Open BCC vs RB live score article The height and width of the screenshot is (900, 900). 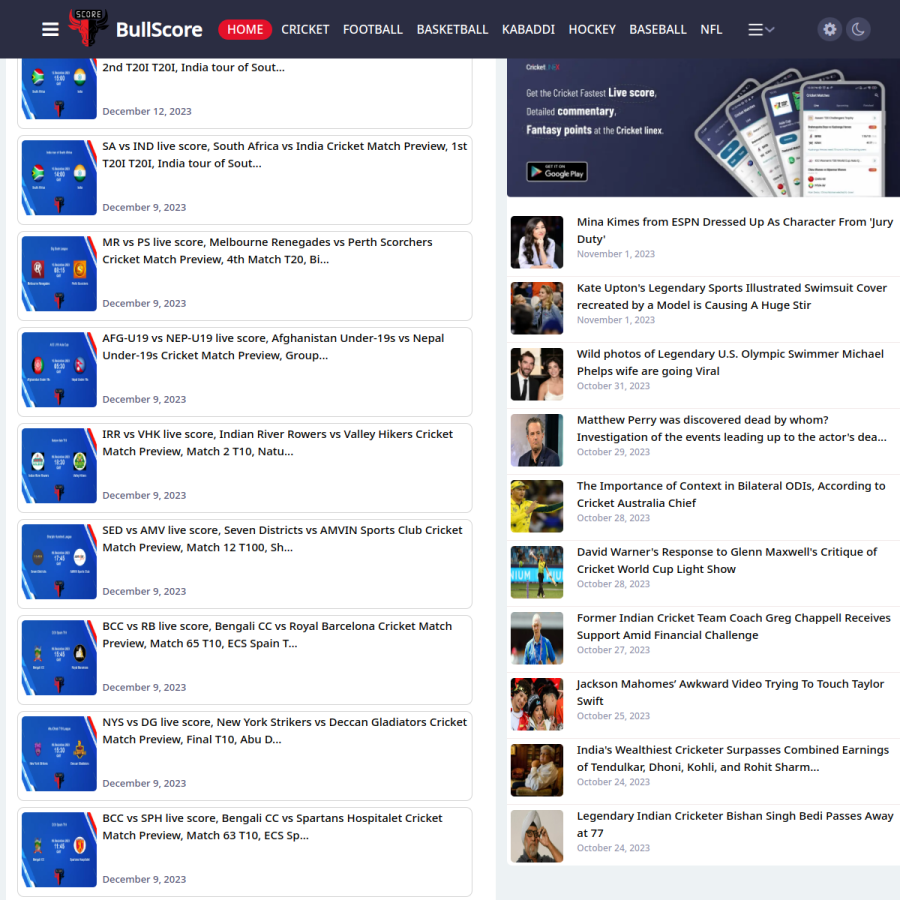coord(277,634)
